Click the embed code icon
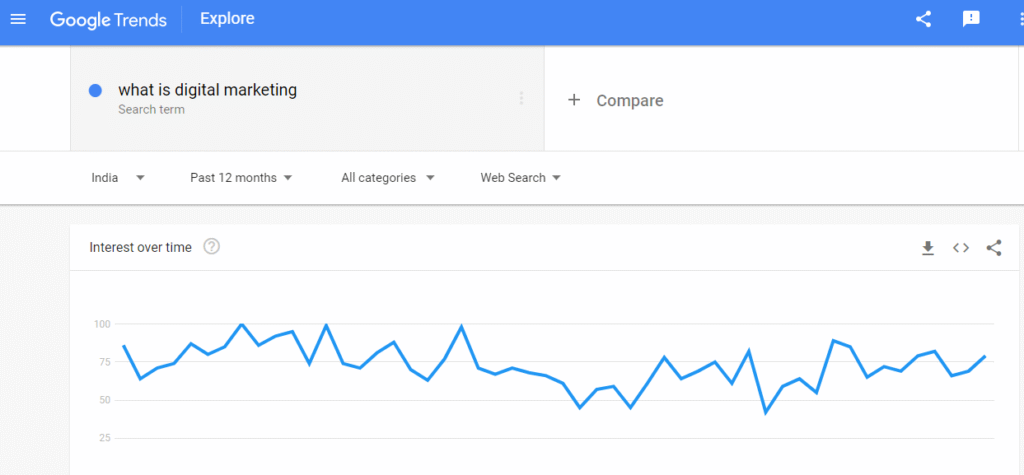The image size is (1024, 475). (961, 248)
